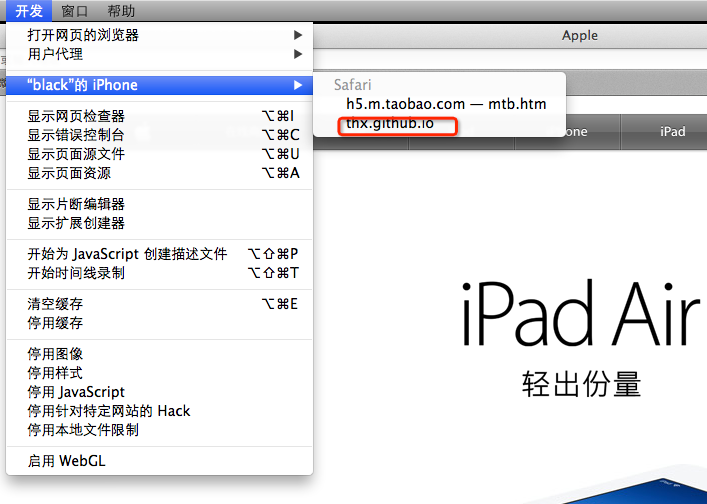Select 用户代理 menu entry
The height and width of the screenshot is (504, 707).
pos(159,54)
